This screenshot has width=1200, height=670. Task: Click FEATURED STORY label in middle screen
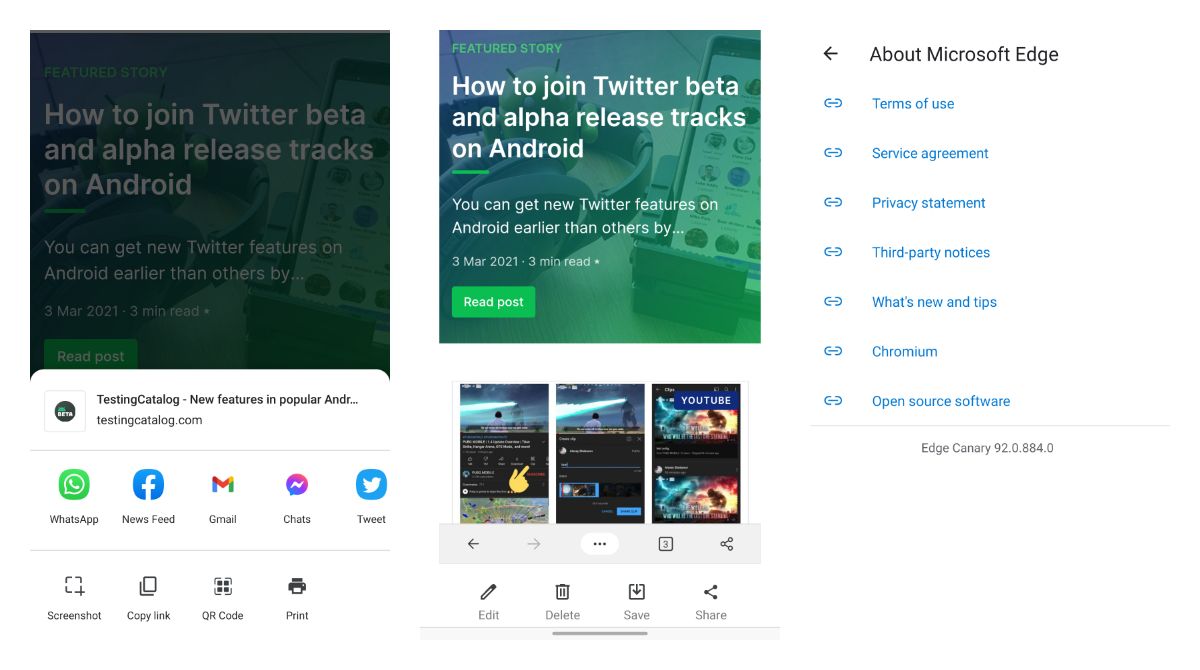(x=507, y=48)
